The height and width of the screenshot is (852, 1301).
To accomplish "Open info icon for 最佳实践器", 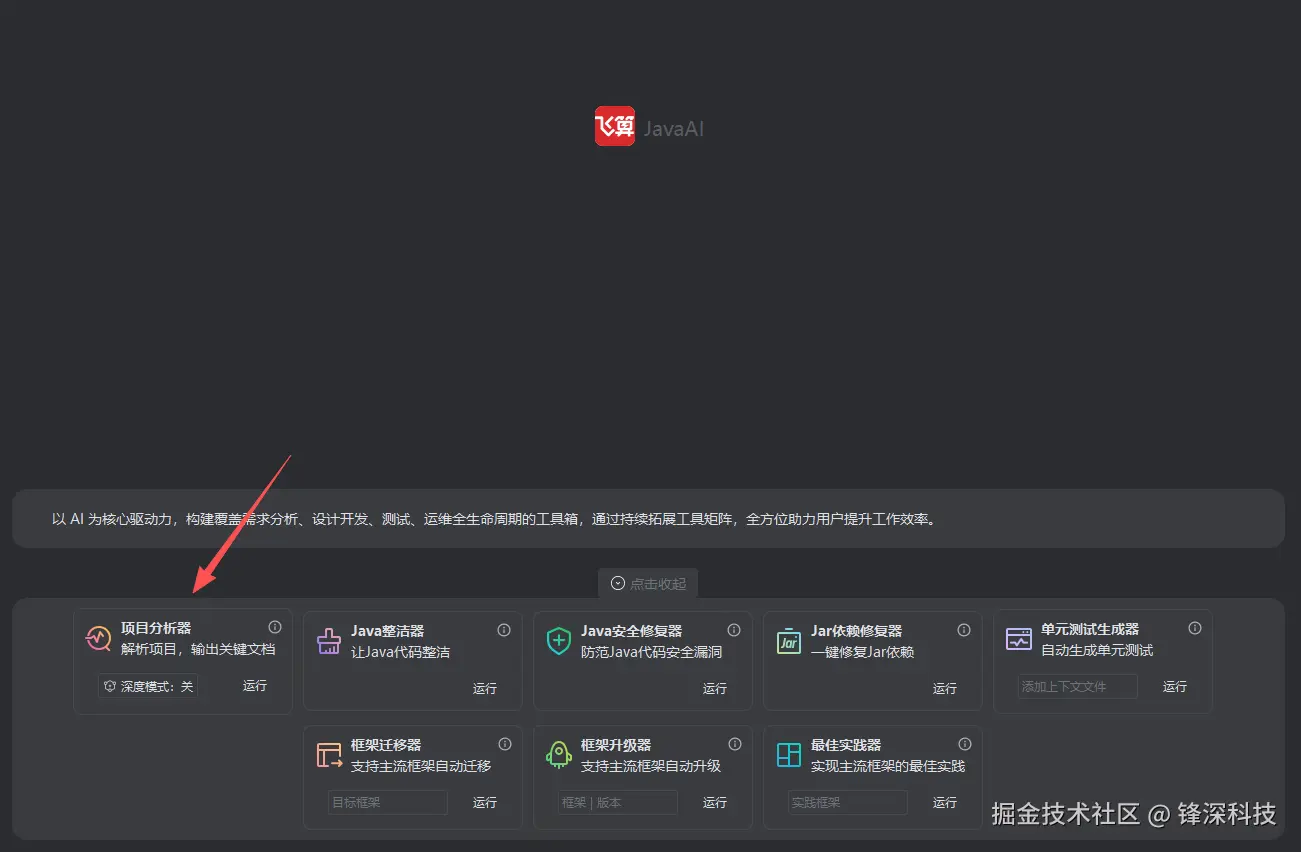I will point(965,744).
